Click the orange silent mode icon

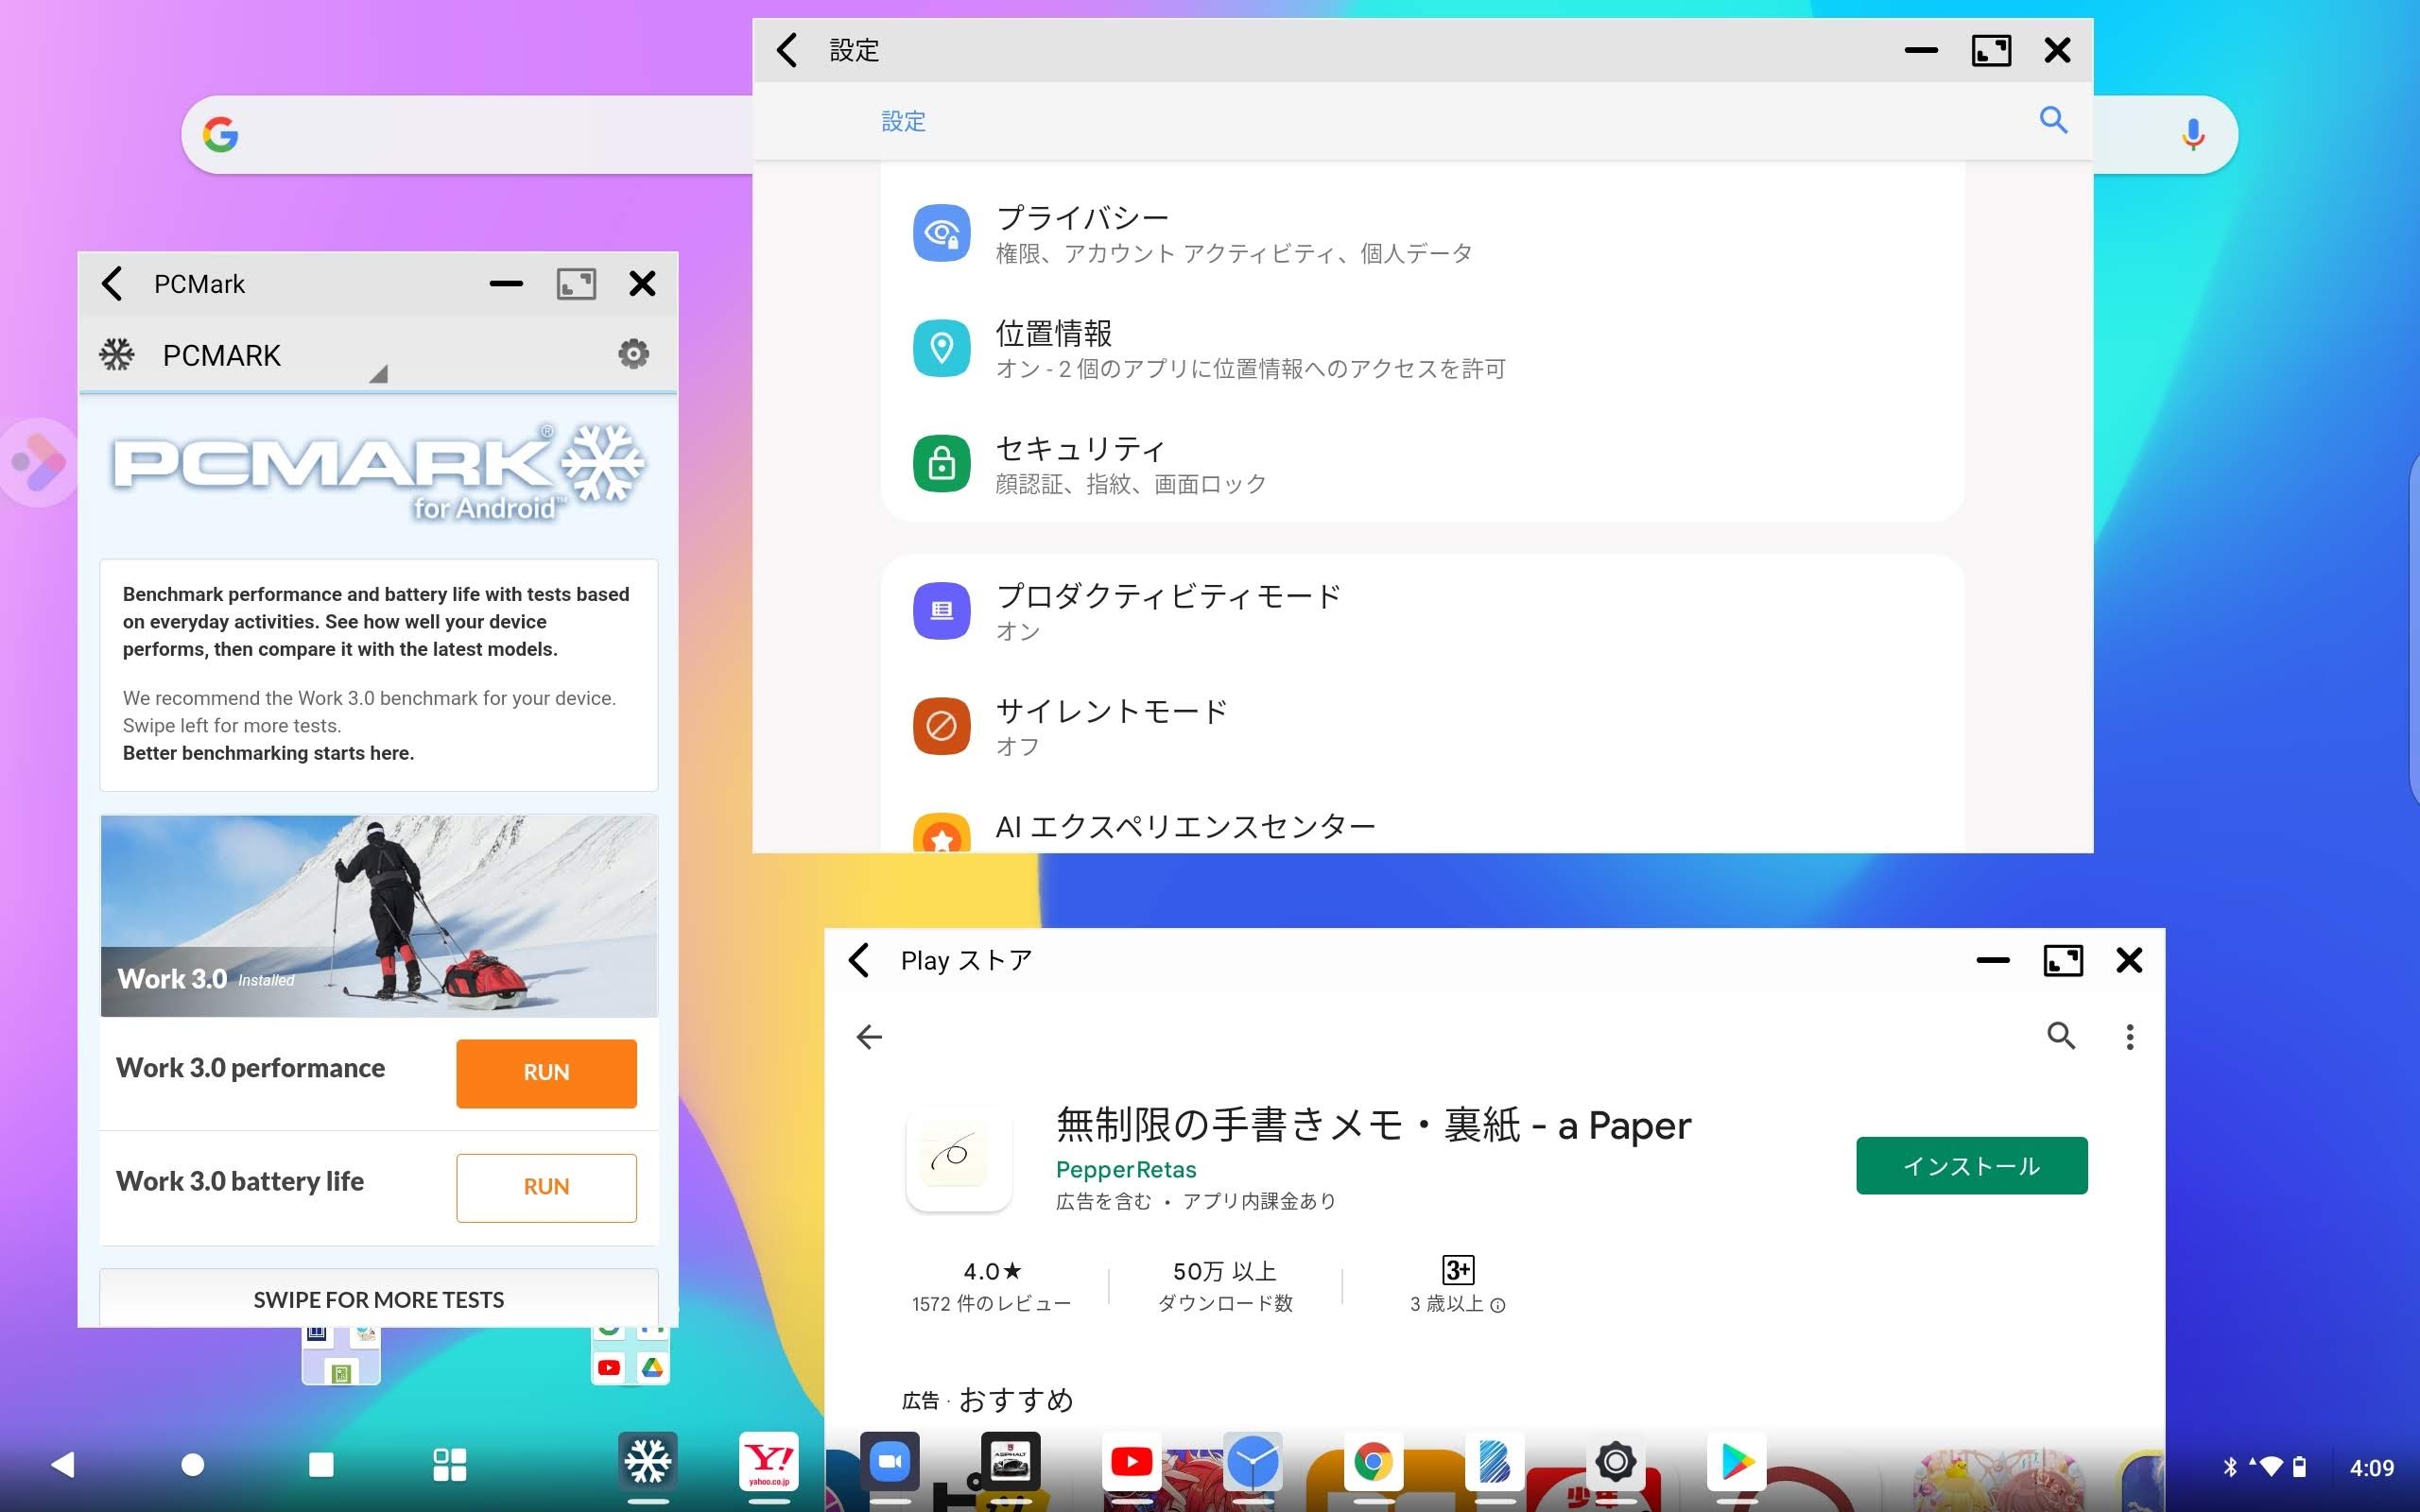click(x=941, y=725)
